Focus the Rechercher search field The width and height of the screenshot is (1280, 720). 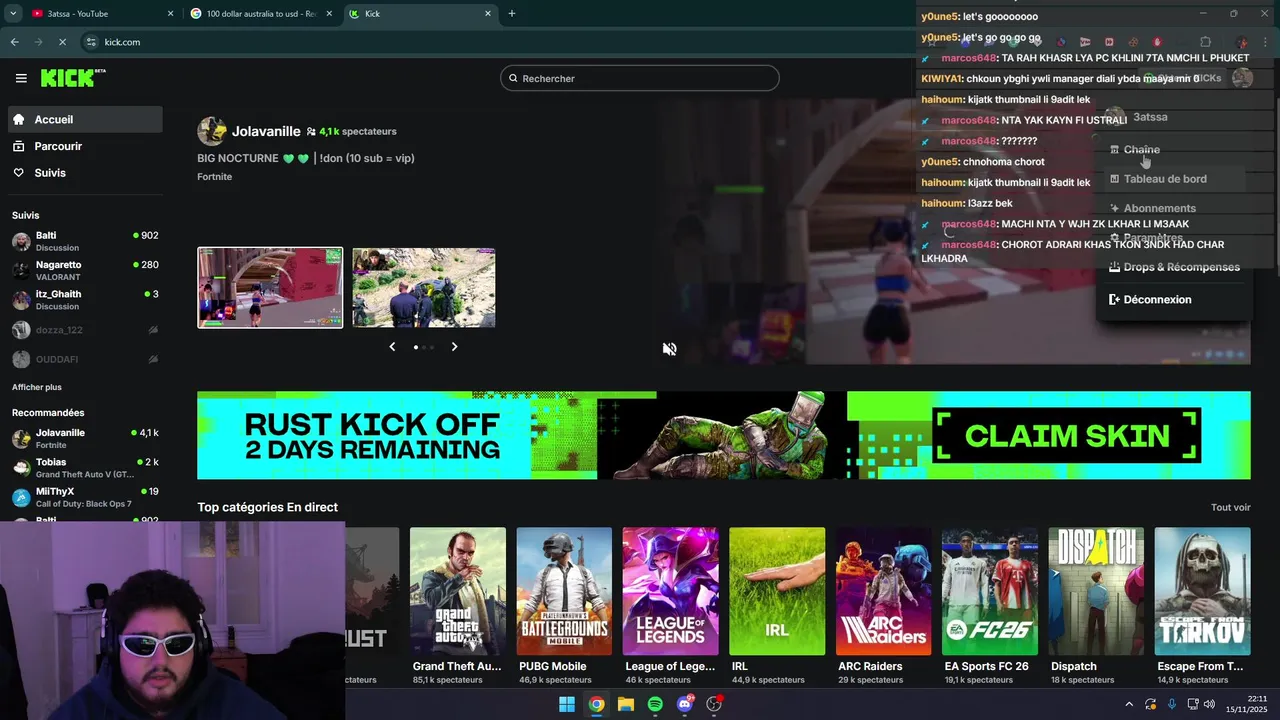click(x=640, y=78)
